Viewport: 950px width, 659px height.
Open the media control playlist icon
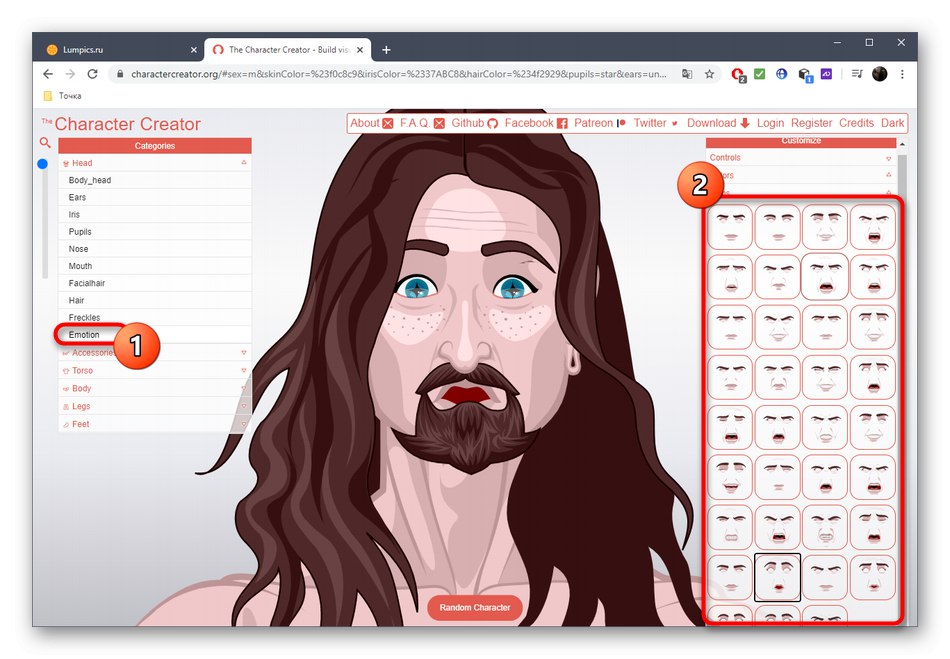point(857,74)
